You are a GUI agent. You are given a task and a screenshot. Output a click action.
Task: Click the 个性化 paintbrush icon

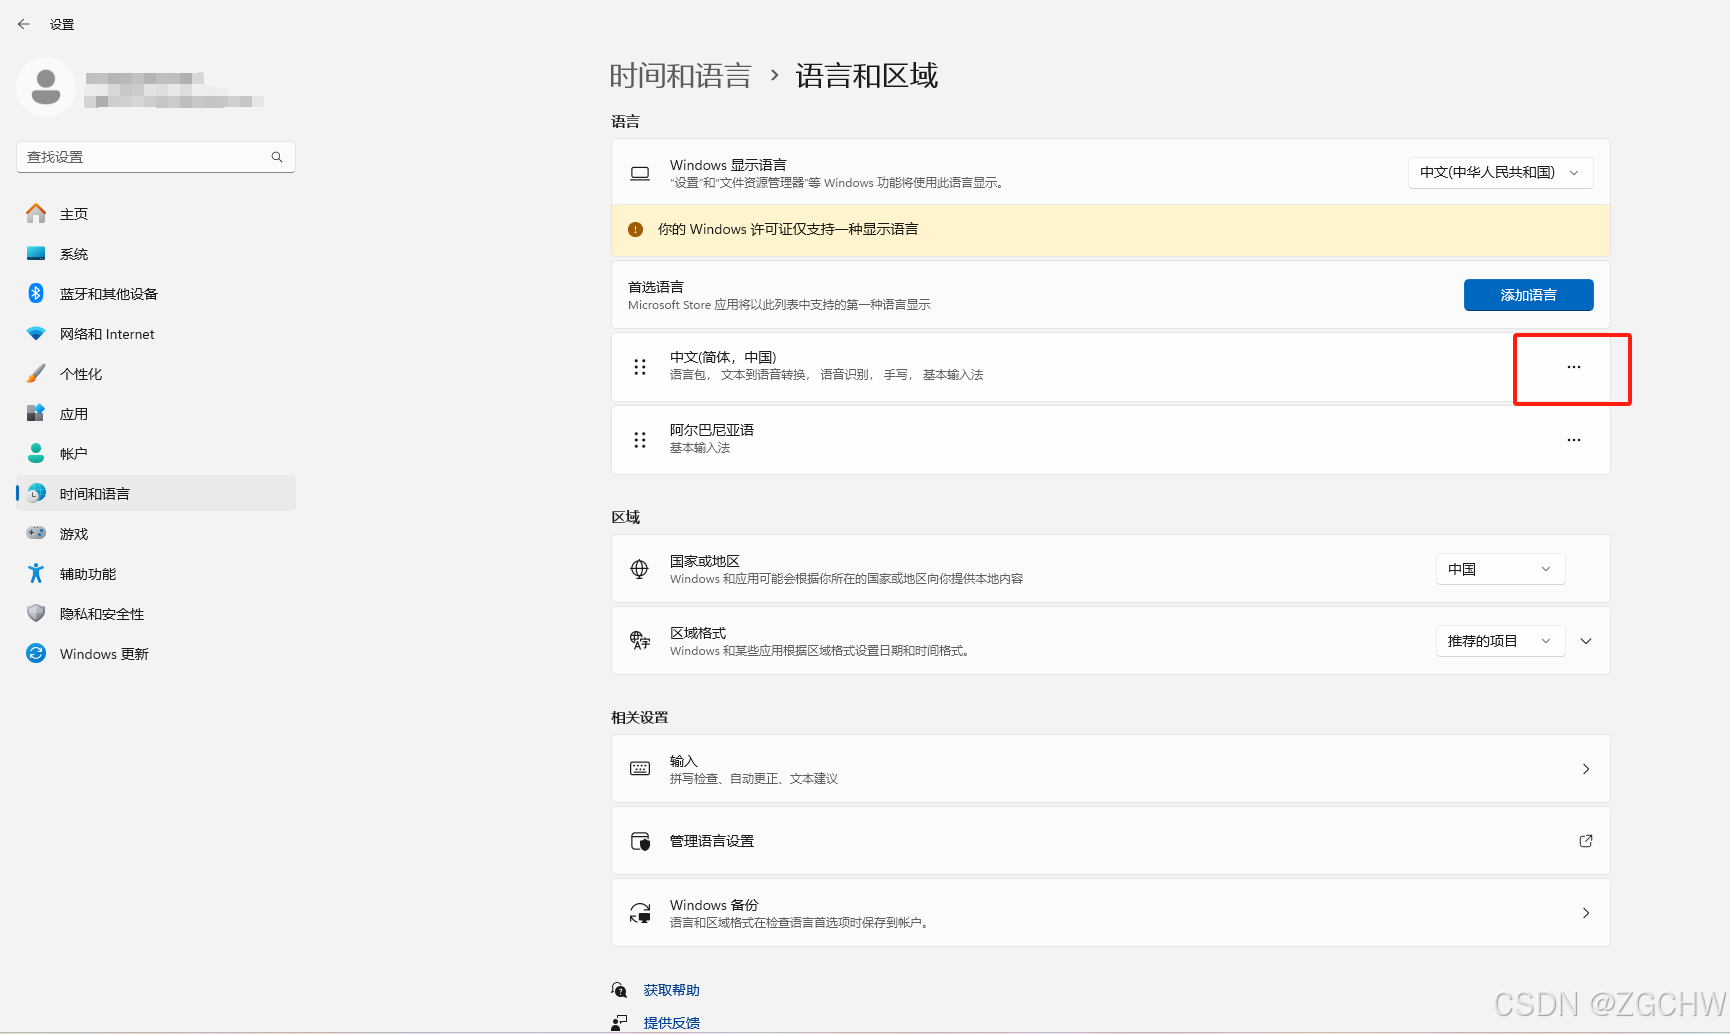point(36,373)
